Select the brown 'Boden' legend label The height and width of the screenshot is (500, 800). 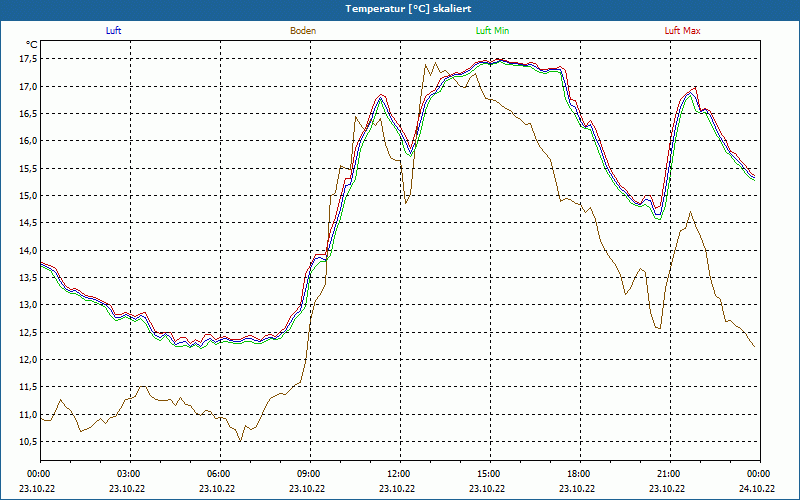point(303,31)
